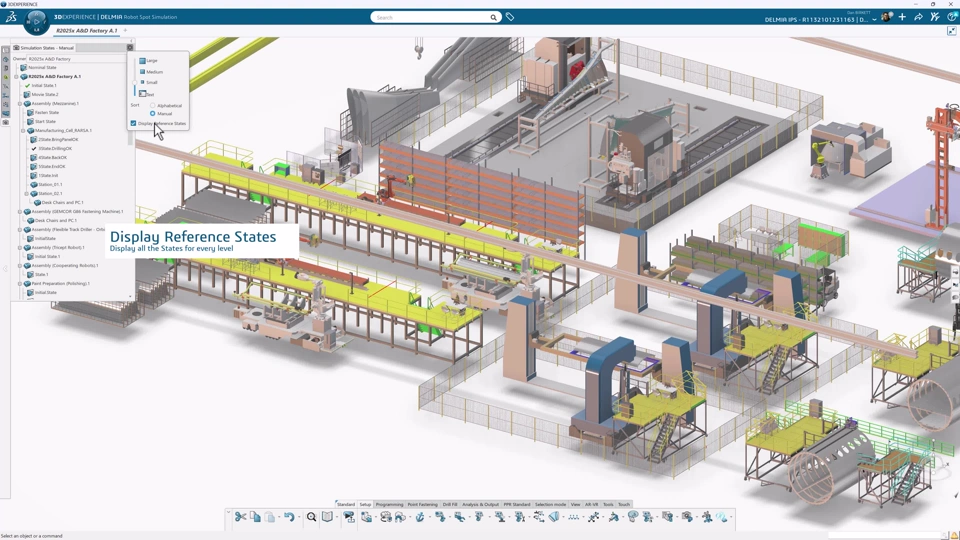Switch to the Setup tab
960x540 pixels.
pyautogui.click(x=365, y=504)
